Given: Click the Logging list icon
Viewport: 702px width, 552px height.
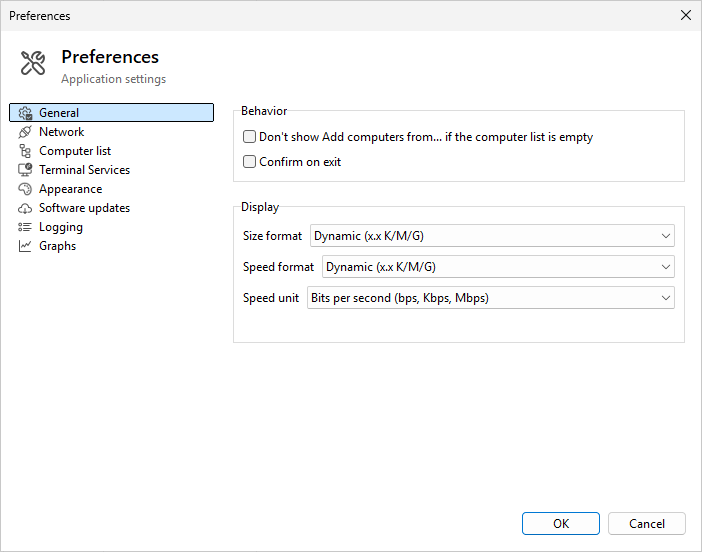Looking at the screenshot, I should point(26,227).
